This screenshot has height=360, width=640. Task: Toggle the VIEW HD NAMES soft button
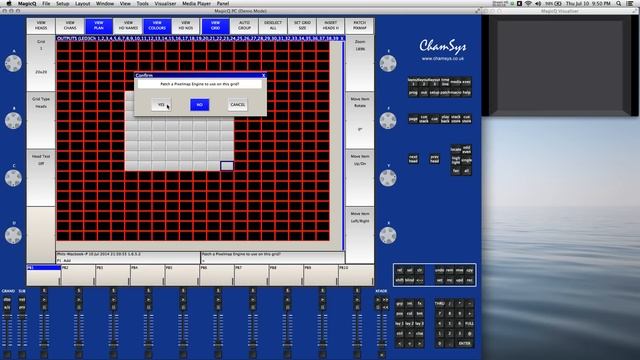128,26
